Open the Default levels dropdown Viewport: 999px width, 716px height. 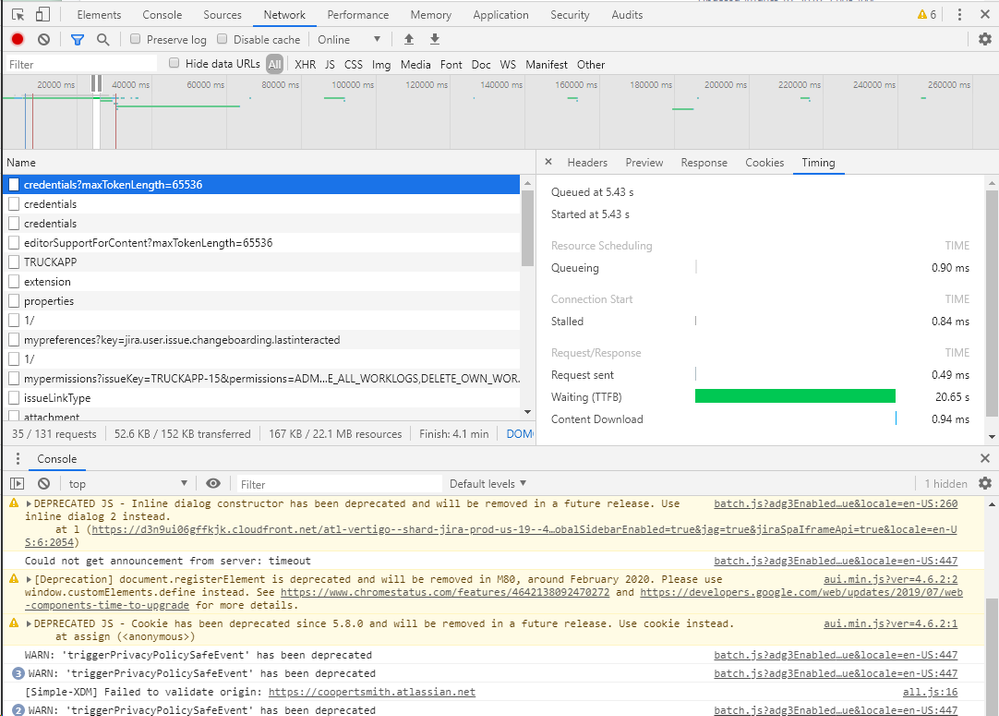coord(488,483)
